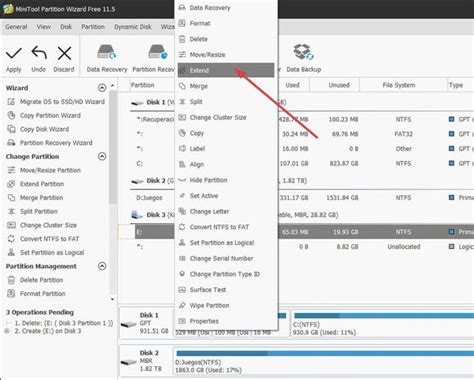Click the Apply checkmark icon
Image resolution: width=474 pixels, height=380 pixels.
14,53
